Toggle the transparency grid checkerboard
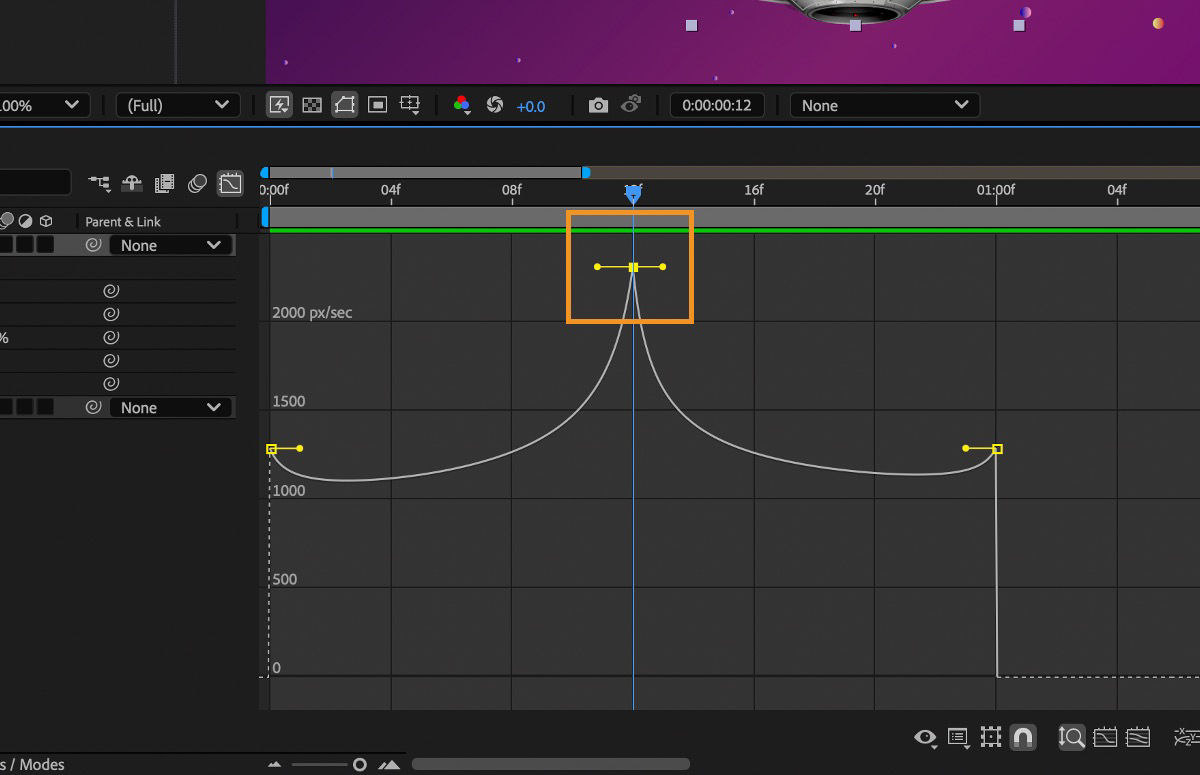 pyautogui.click(x=312, y=104)
